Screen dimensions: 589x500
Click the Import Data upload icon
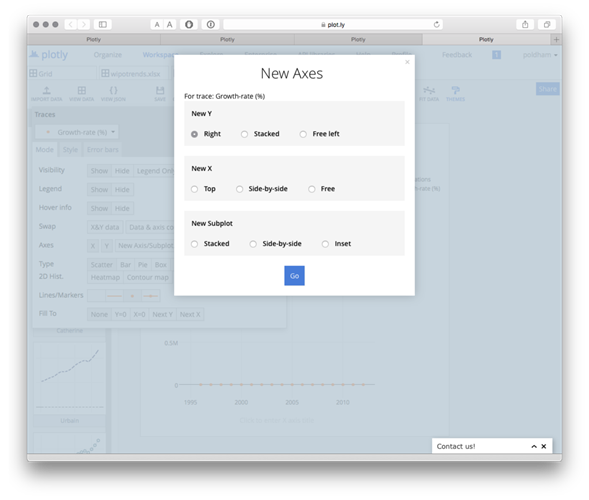point(47,90)
